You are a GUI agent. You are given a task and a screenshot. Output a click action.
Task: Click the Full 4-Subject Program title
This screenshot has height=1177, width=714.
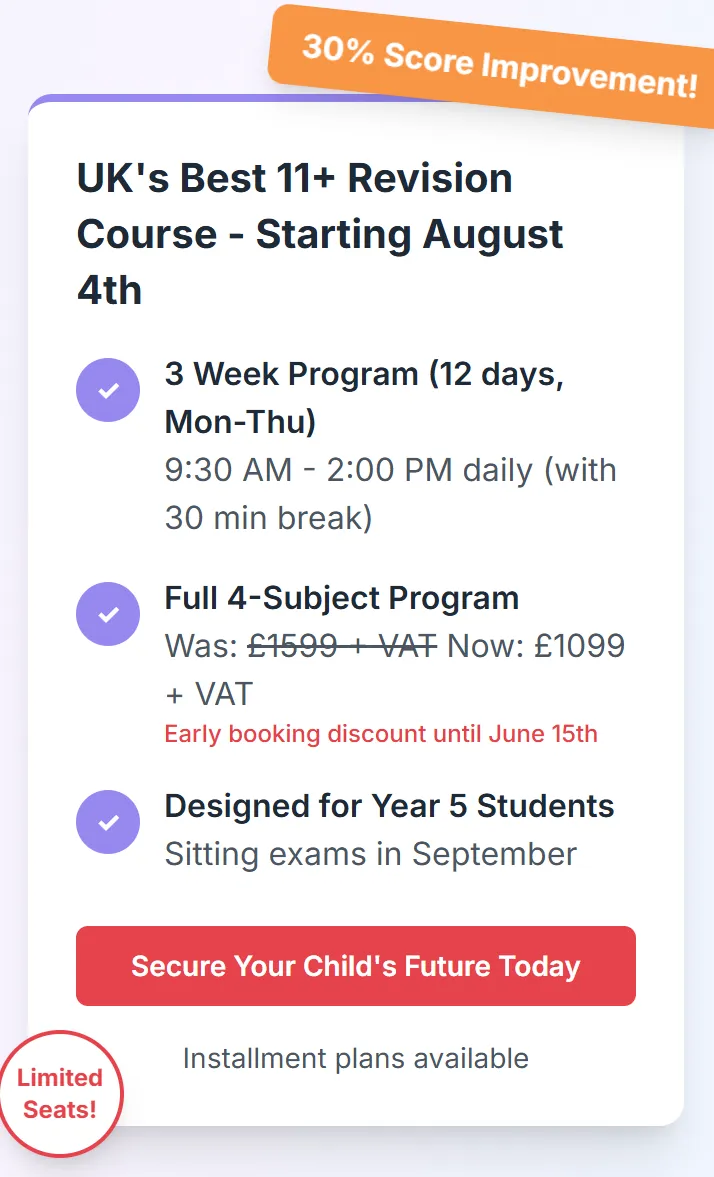(342, 598)
